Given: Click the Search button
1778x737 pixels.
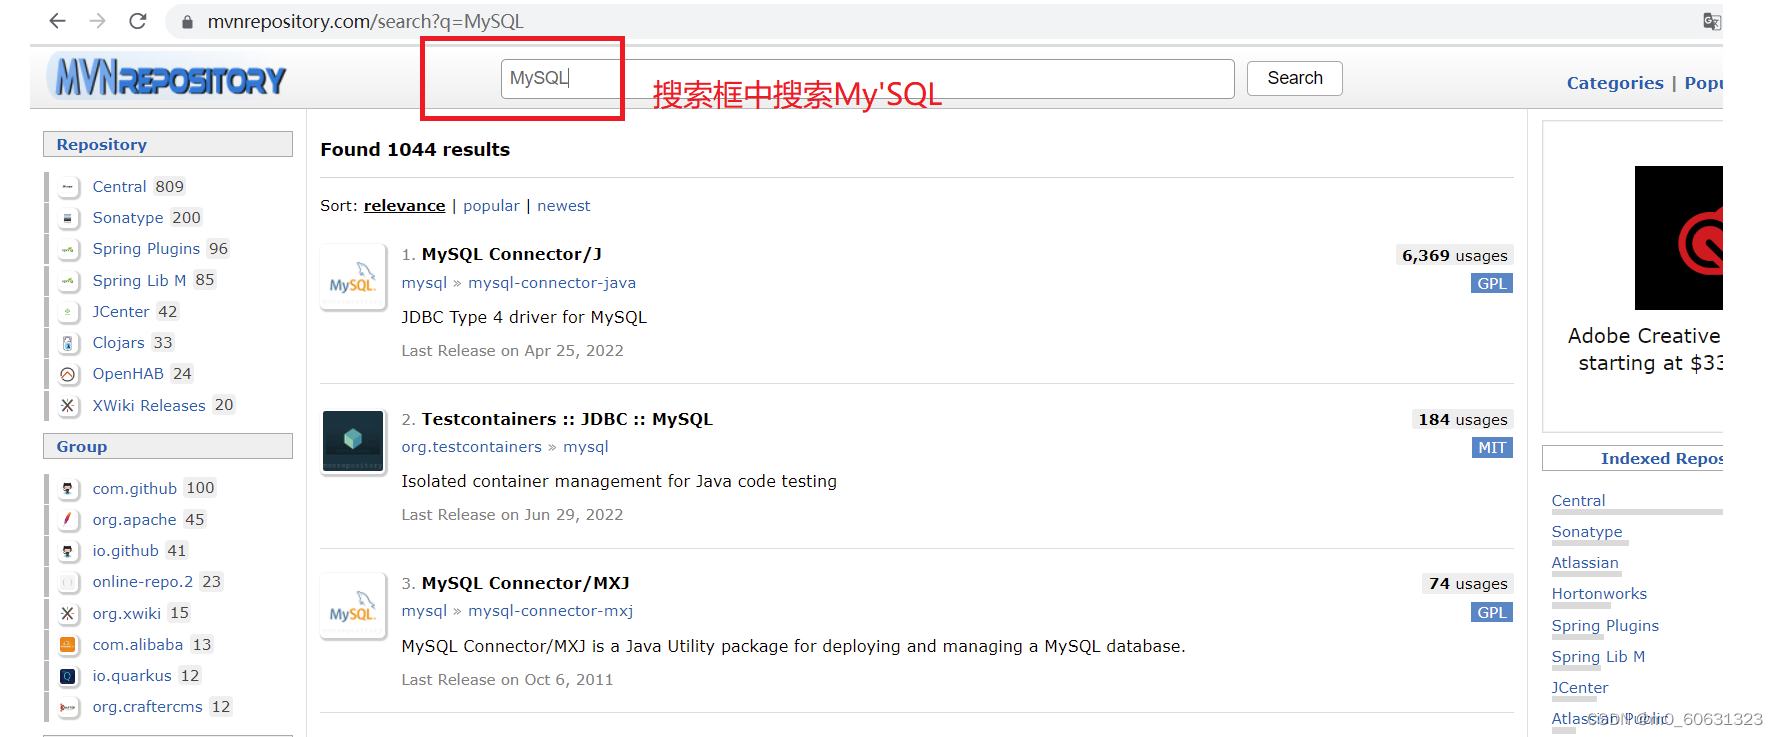Looking at the screenshot, I should tap(1294, 78).
